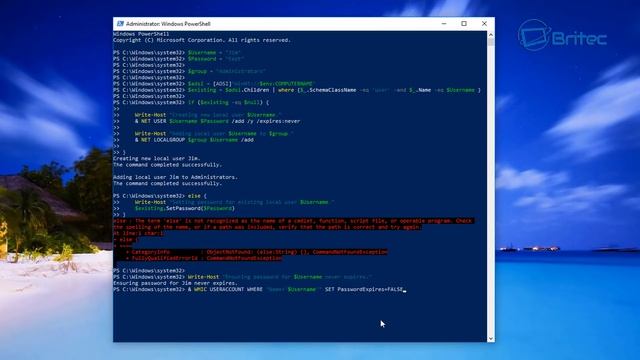640x360 pixels.
Task: Click the PowerShell icon in the title bar
Action: click(x=120, y=24)
